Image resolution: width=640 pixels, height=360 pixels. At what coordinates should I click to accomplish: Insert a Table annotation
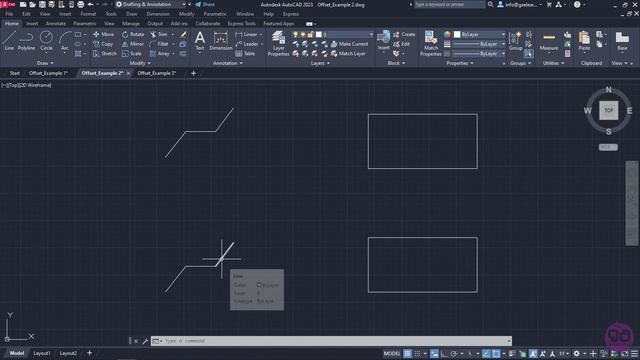[x=245, y=53]
